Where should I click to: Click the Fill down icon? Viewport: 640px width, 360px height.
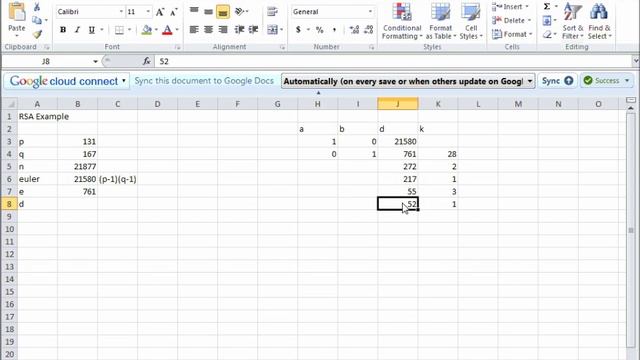547,20
